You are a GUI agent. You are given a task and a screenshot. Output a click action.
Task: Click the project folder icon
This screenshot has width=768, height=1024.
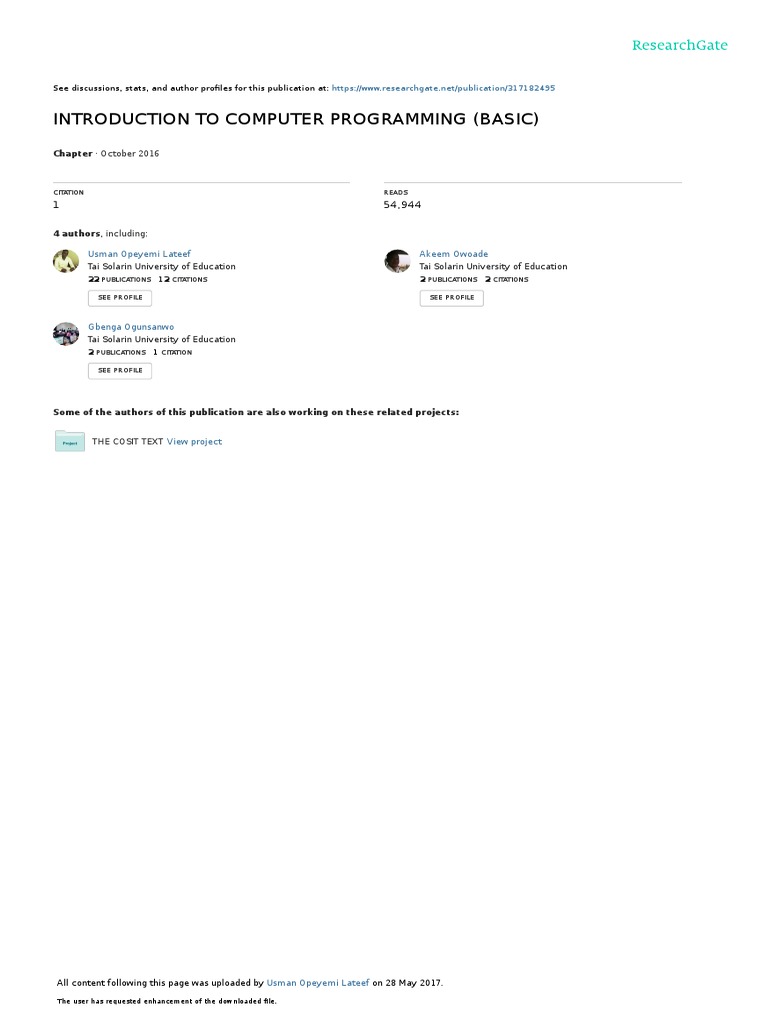coord(70,441)
